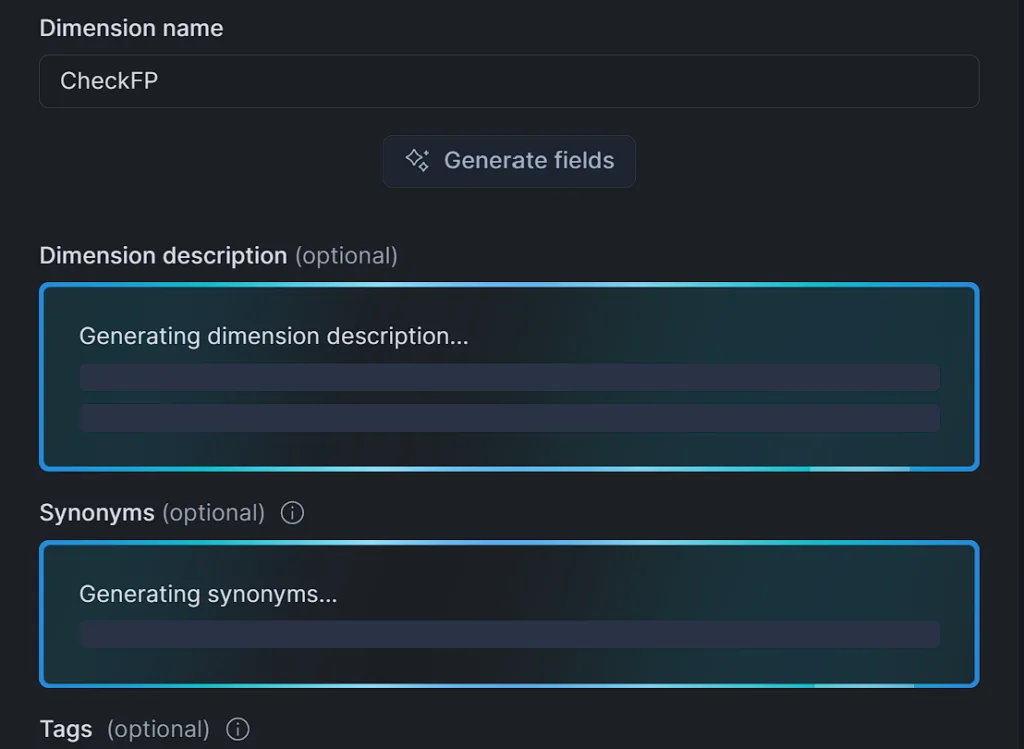Click the Generating dimension description text
Screen dimensions: 1024x749
tap(274, 336)
